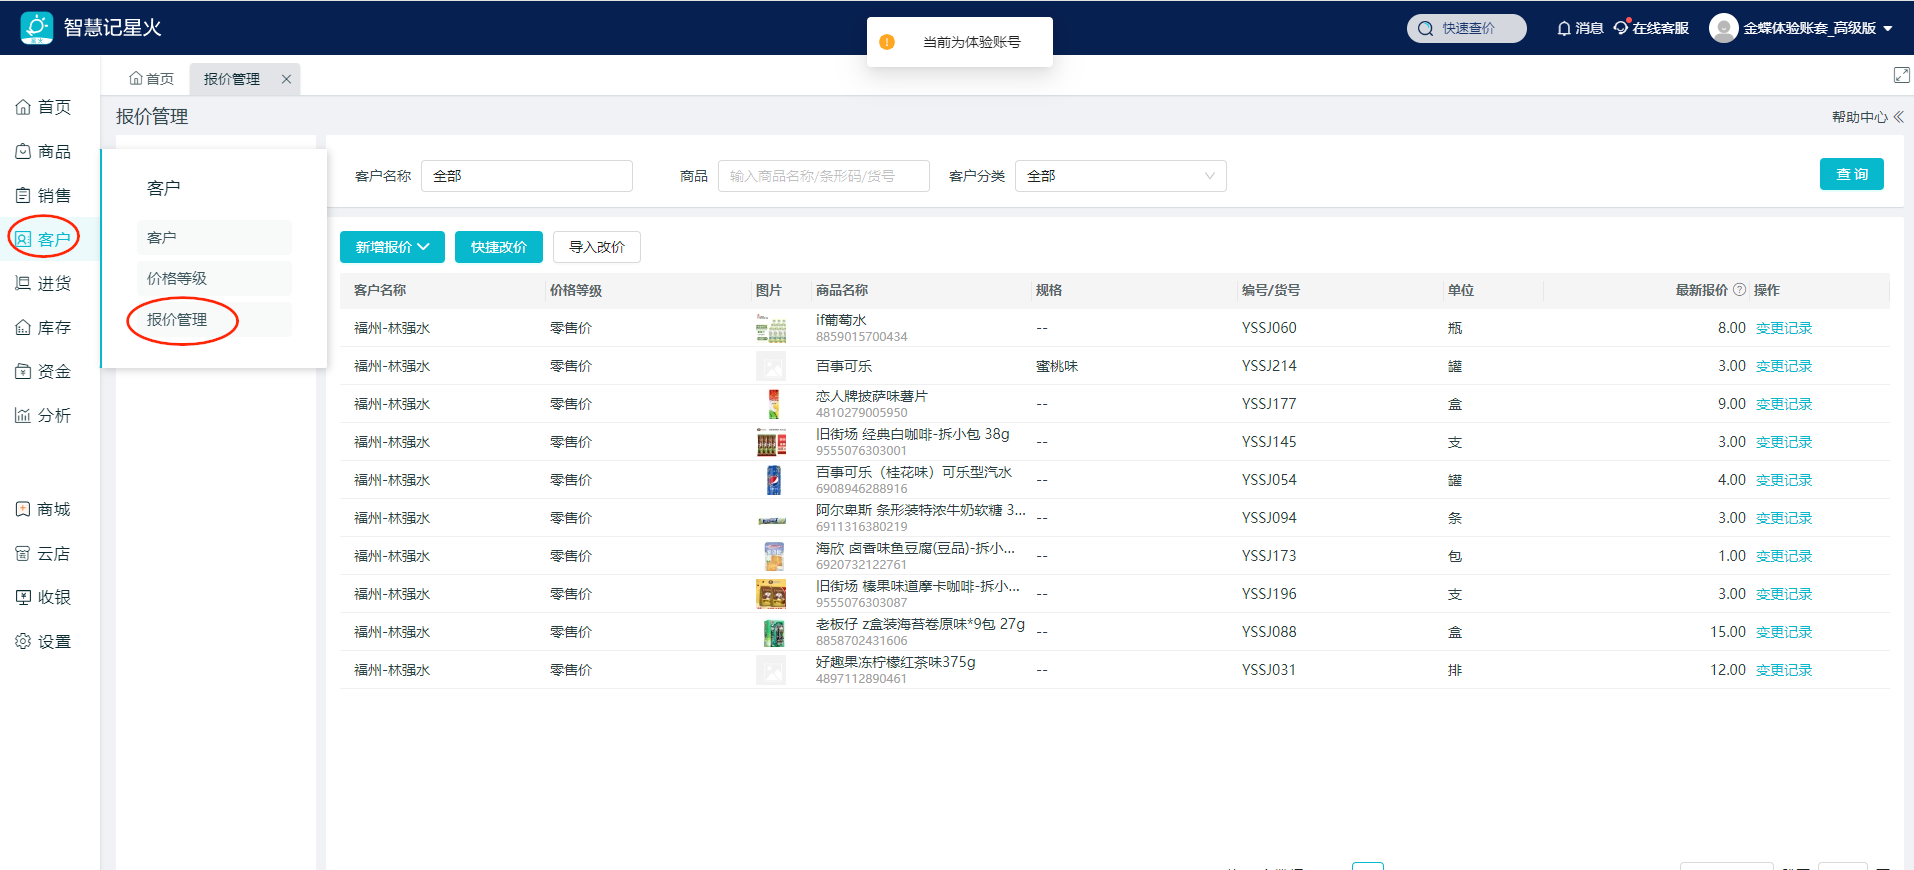Open the 商城 sidebar menu

[x=44, y=509]
